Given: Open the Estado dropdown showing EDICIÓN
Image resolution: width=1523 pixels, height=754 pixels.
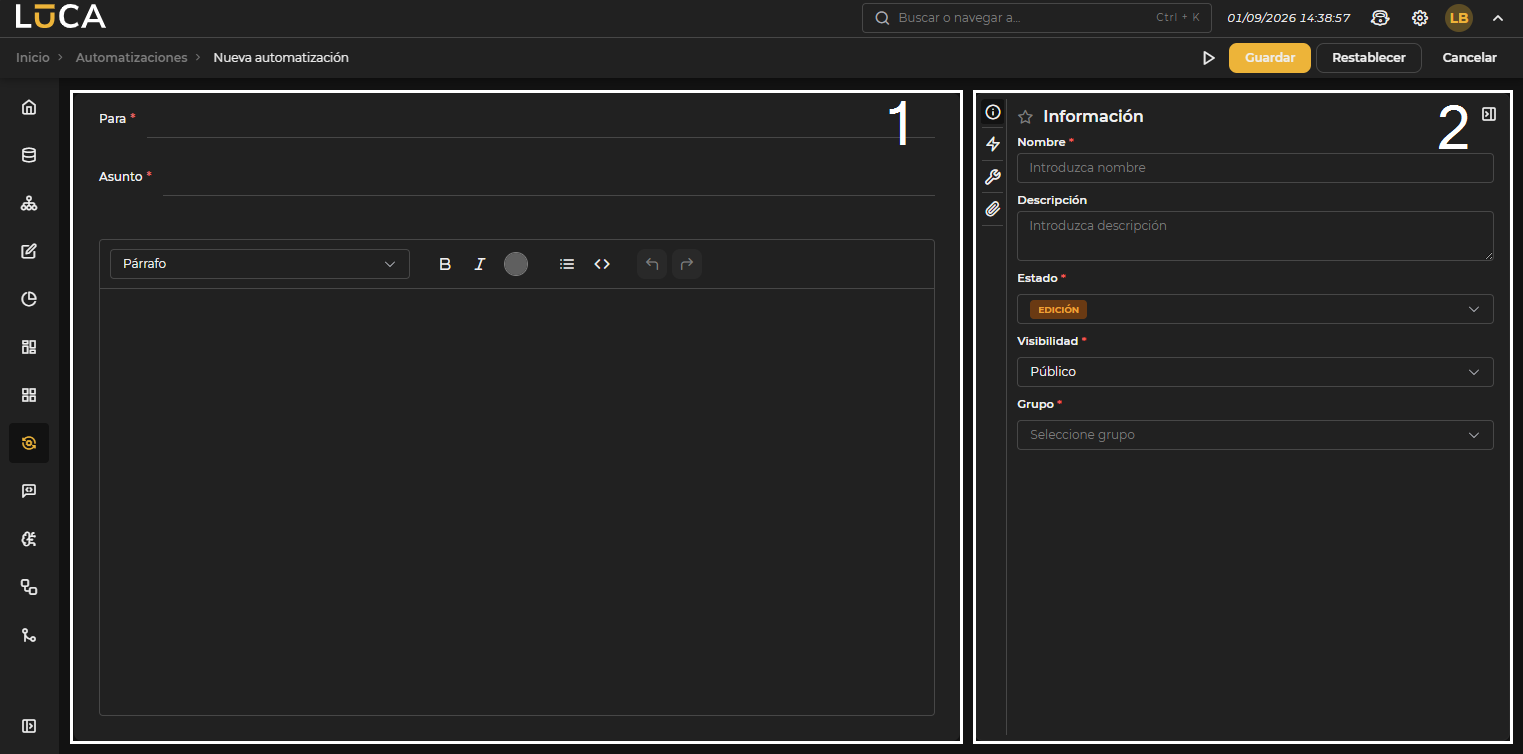Looking at the screenshot, I should 1255,309.
